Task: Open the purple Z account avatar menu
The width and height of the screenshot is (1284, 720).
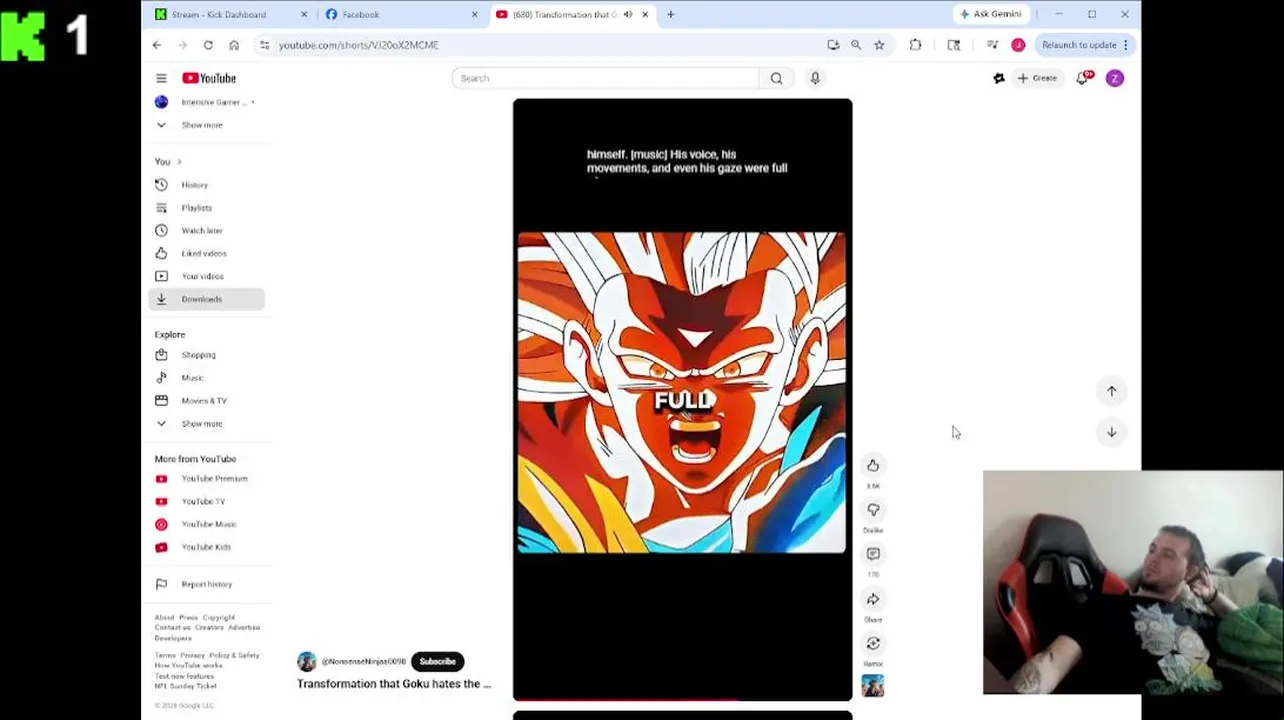Action: (x=1115, y=78)
